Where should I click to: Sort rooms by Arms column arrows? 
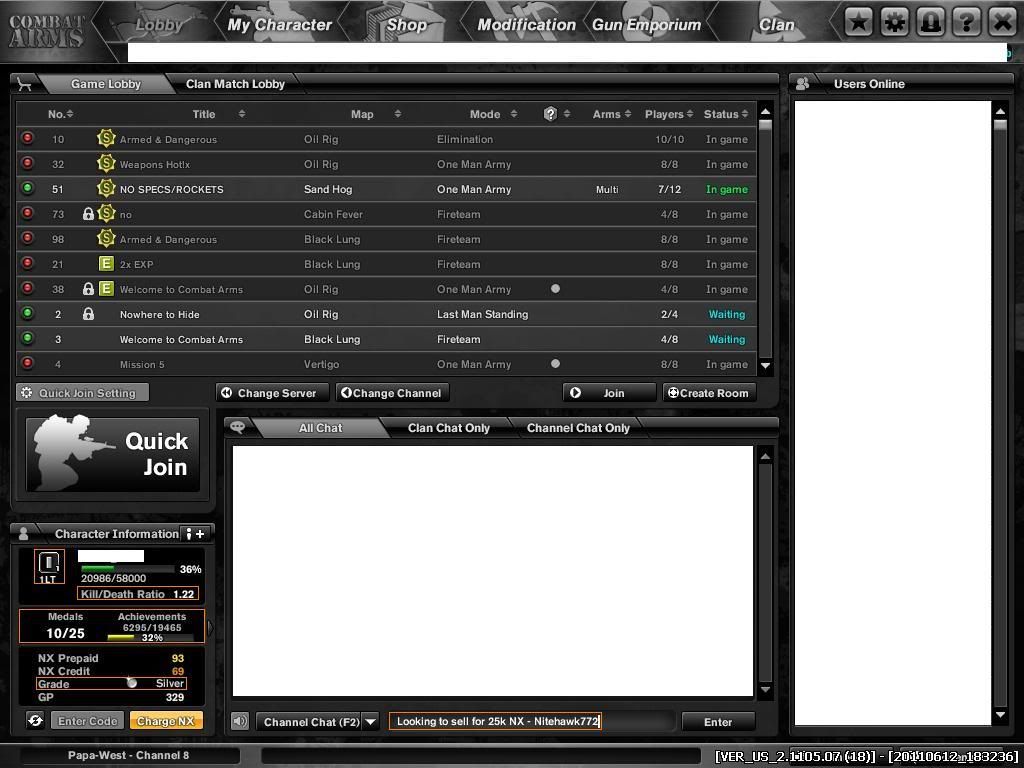click(628, 114)
